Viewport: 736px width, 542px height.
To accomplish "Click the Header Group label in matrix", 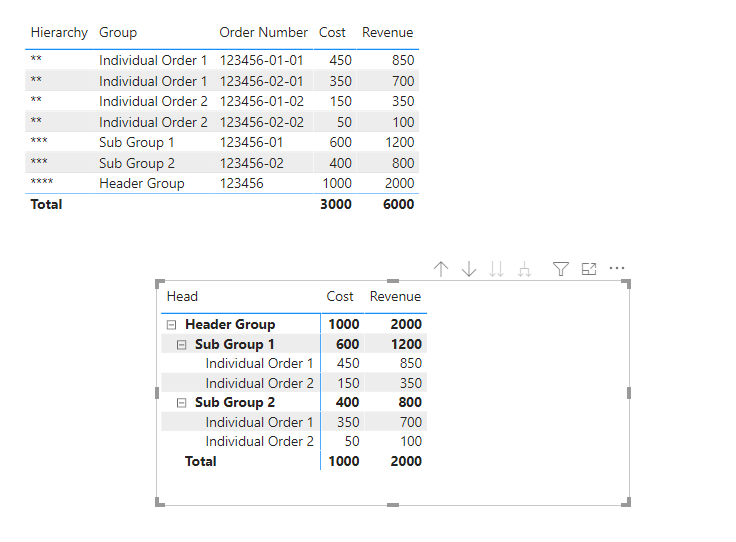I will click(x=230, y=325).
